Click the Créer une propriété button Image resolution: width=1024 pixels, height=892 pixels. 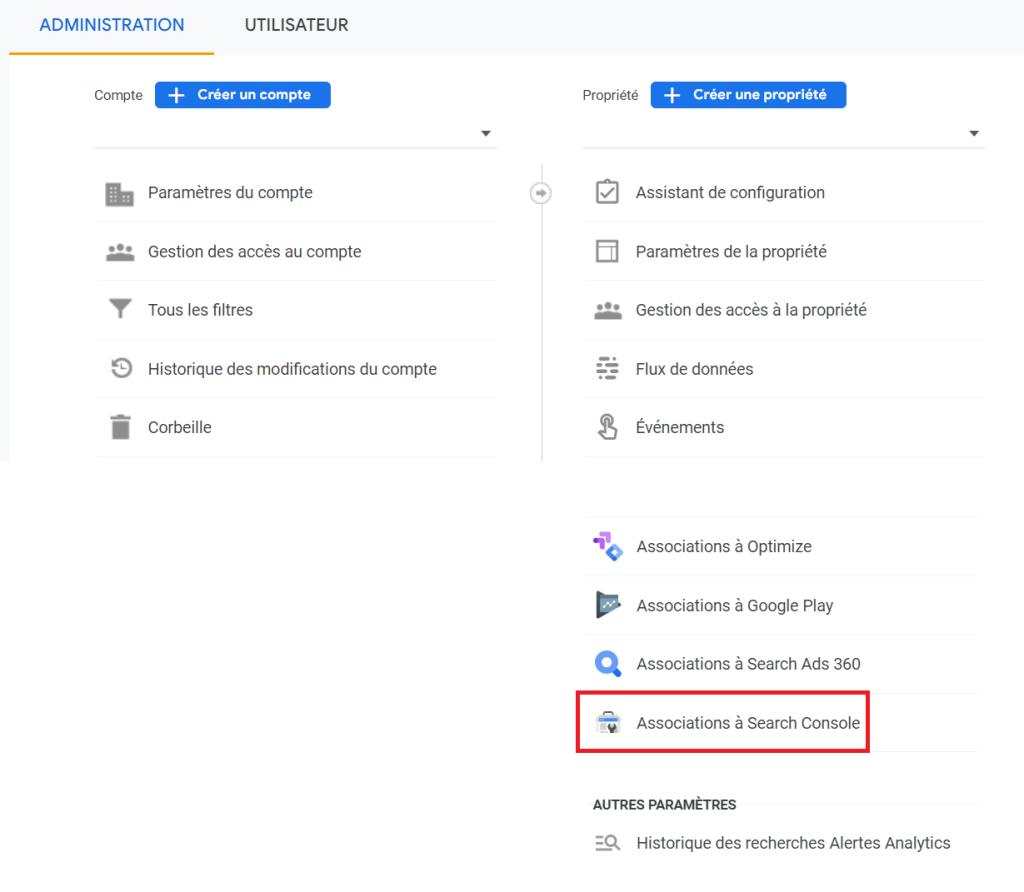(748, 95)
